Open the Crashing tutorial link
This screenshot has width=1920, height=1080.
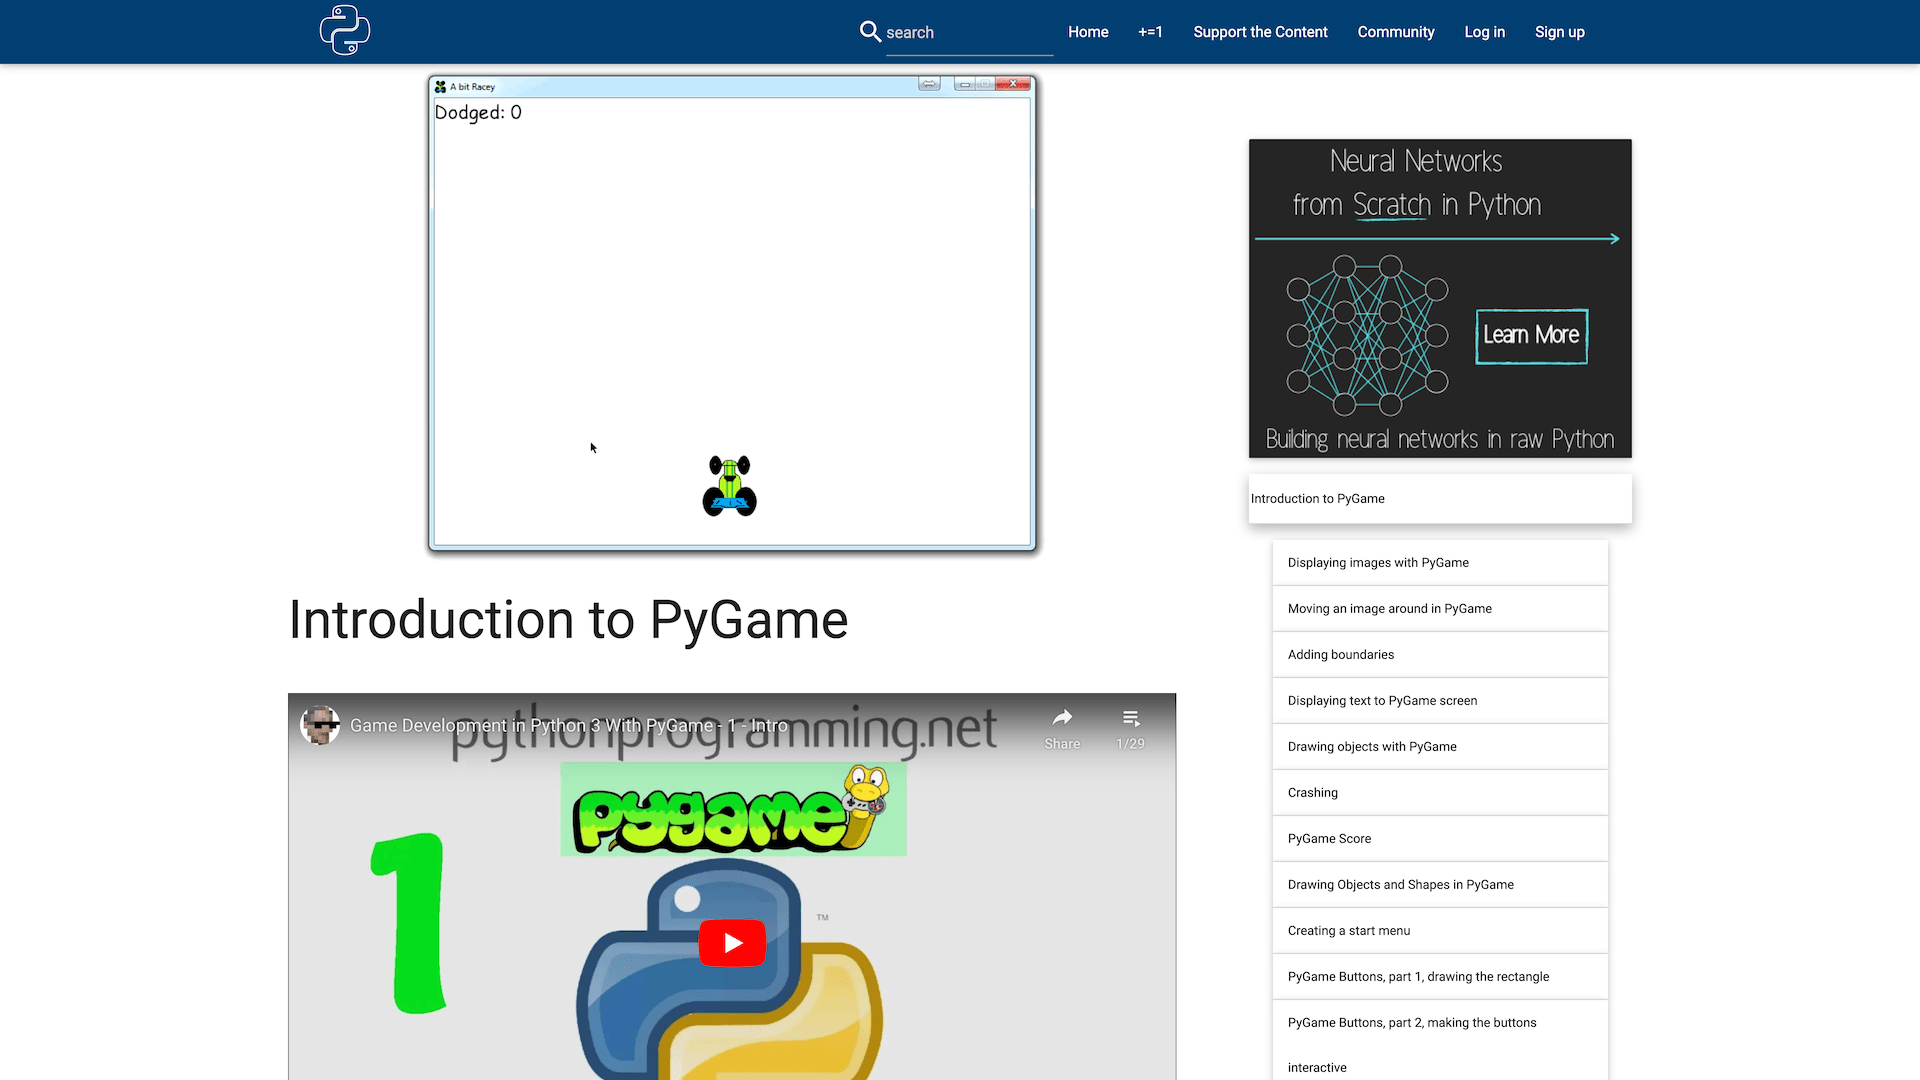pos(1312,793)
